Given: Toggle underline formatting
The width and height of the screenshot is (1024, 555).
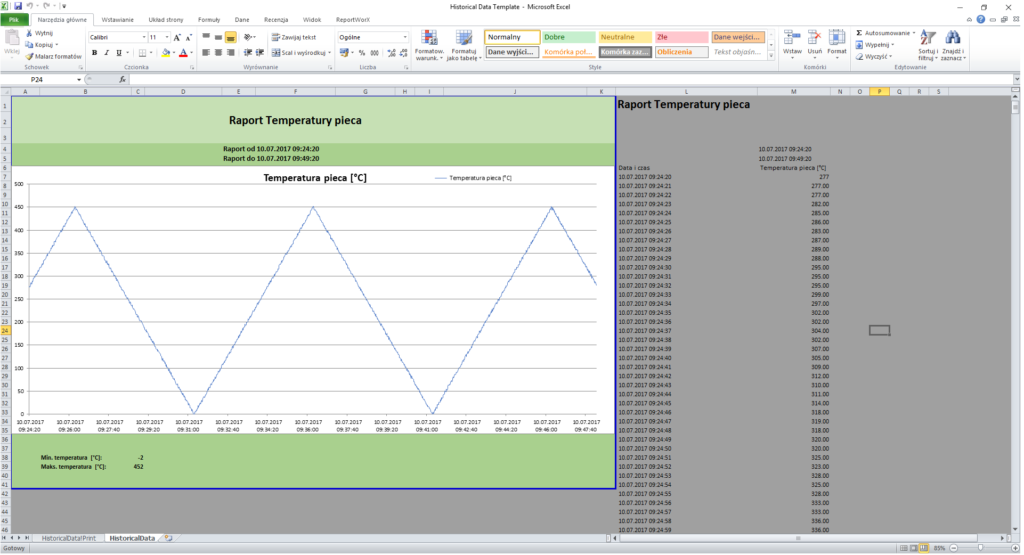Looking at the screenshot, I should (118, 53).
